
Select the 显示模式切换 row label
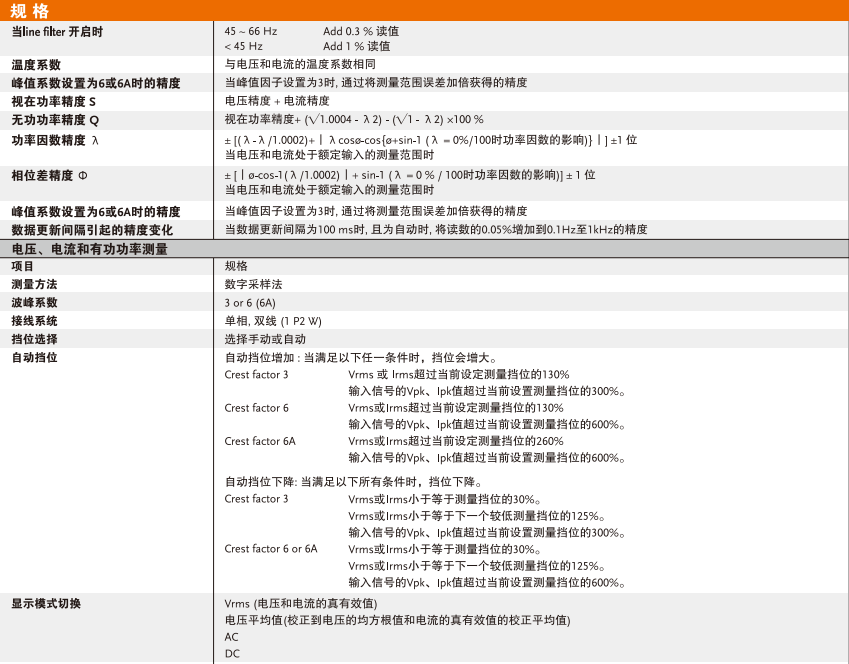[46, 604]
